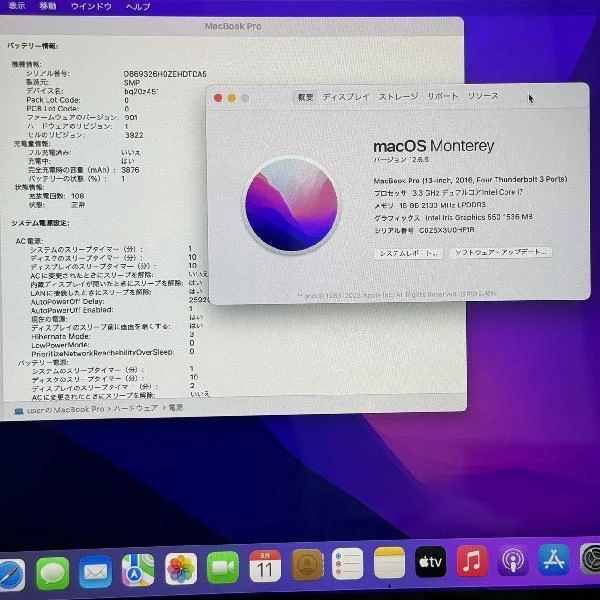Viewport: 600px width, 600px height.
Task: Open Podcasts from the Dock
Action: (x=513, y=560)
